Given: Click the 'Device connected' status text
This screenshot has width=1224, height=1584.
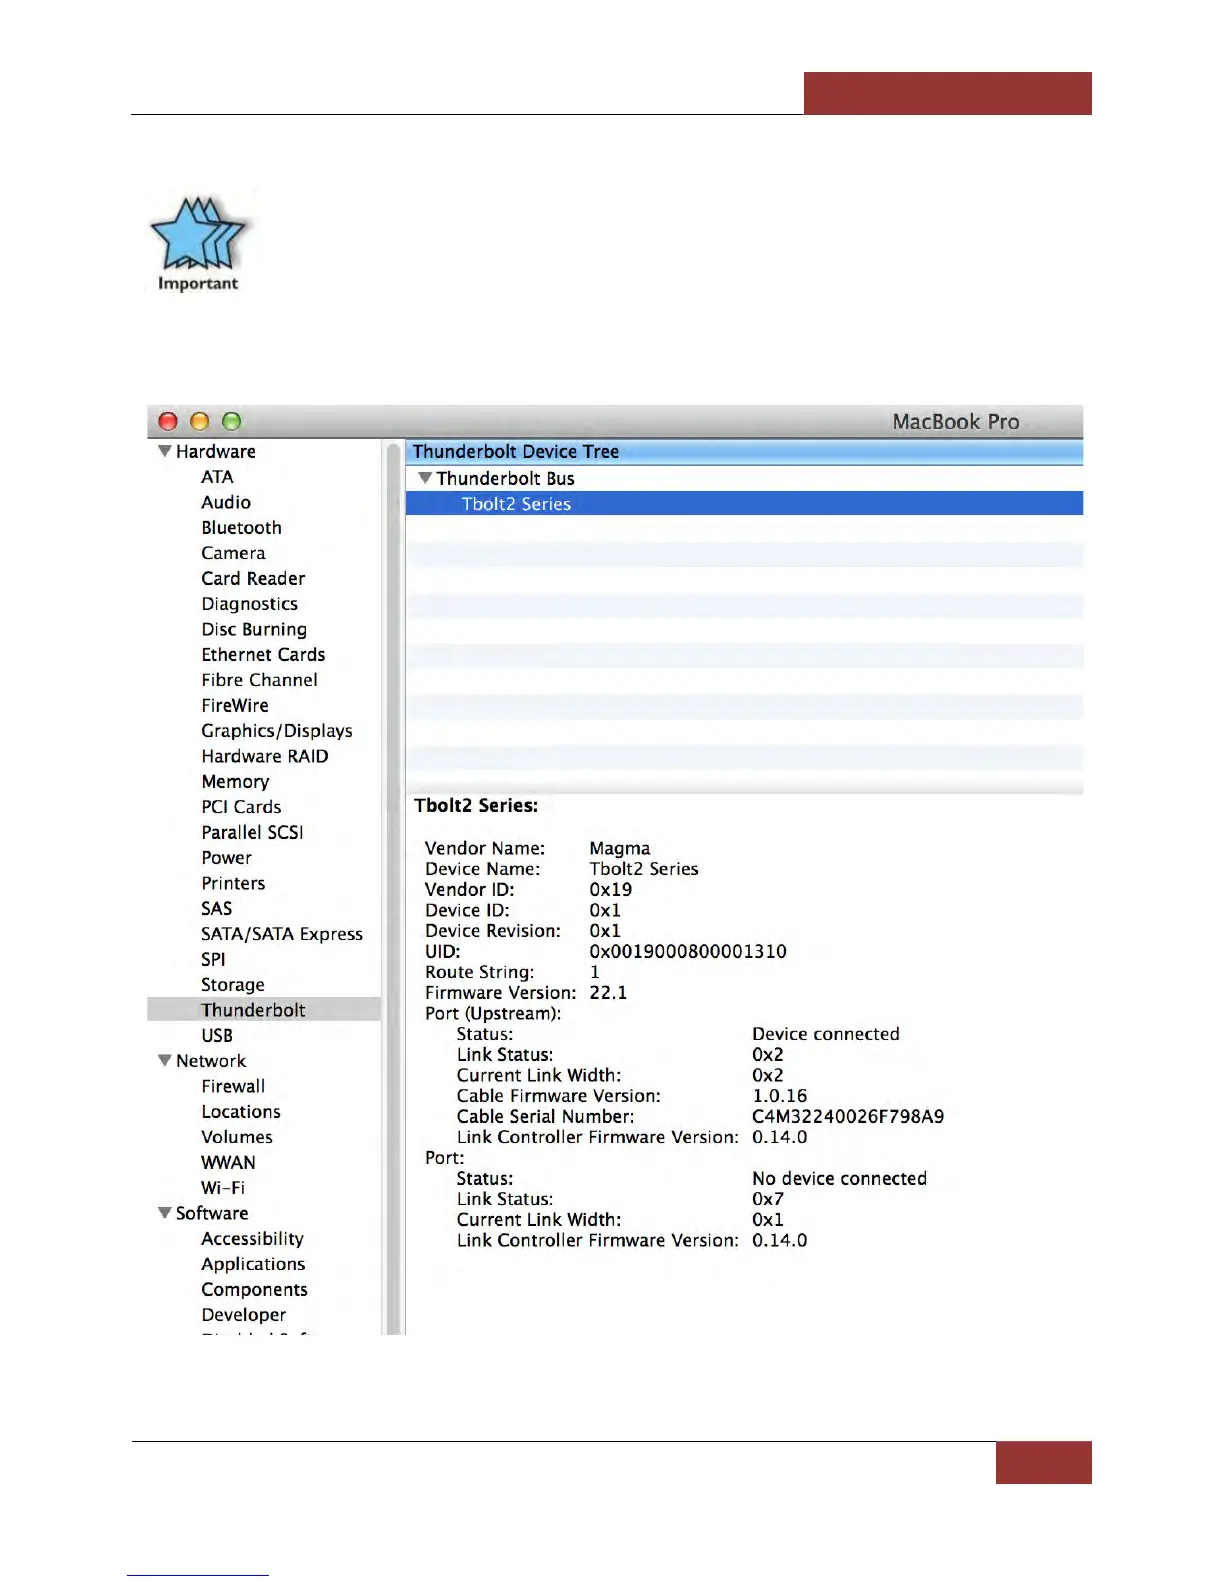Looking at the screenshot, I should (826, 1034).
